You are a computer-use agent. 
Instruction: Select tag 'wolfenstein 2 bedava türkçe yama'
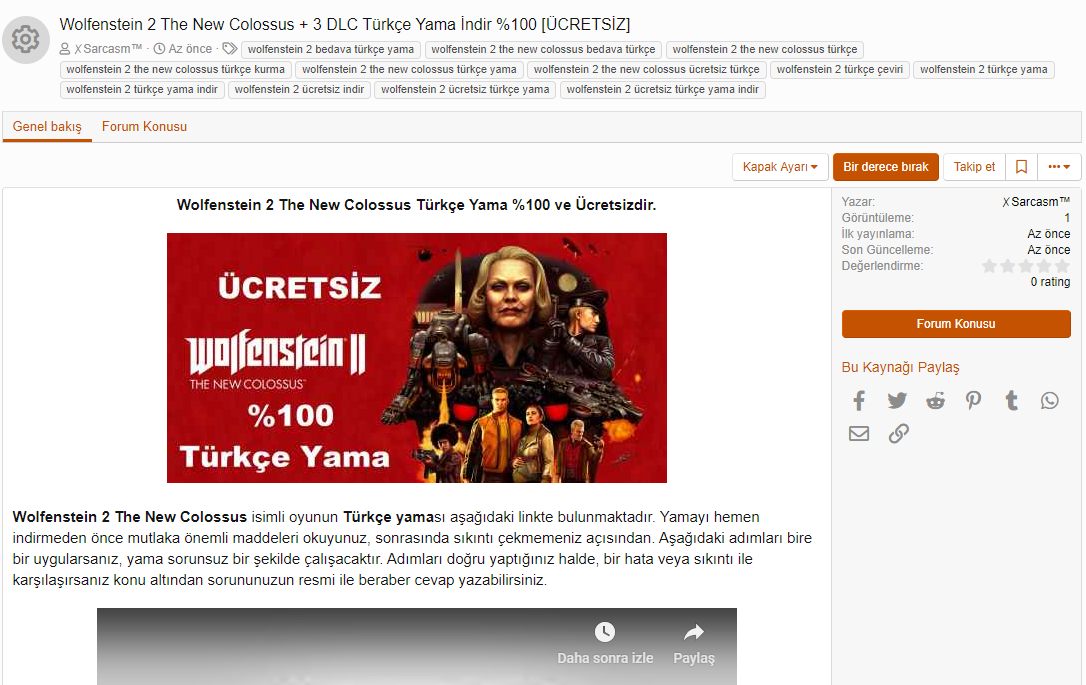331,50
